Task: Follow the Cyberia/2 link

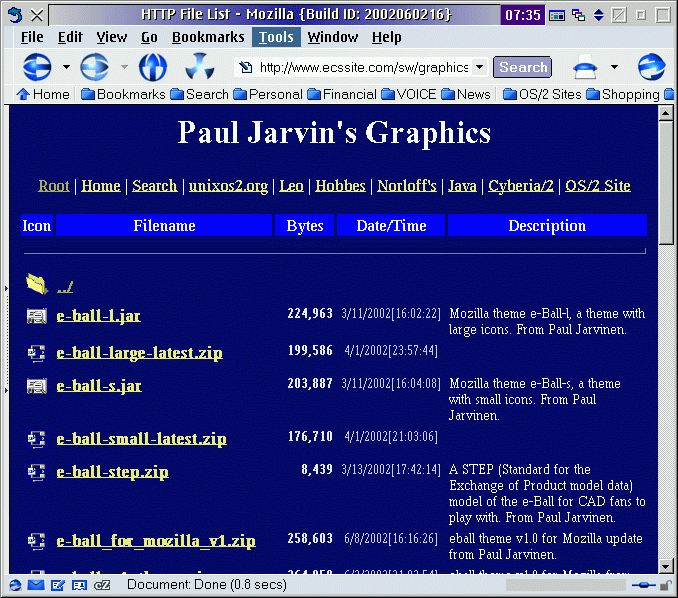Action: click(x=521, y=186)
